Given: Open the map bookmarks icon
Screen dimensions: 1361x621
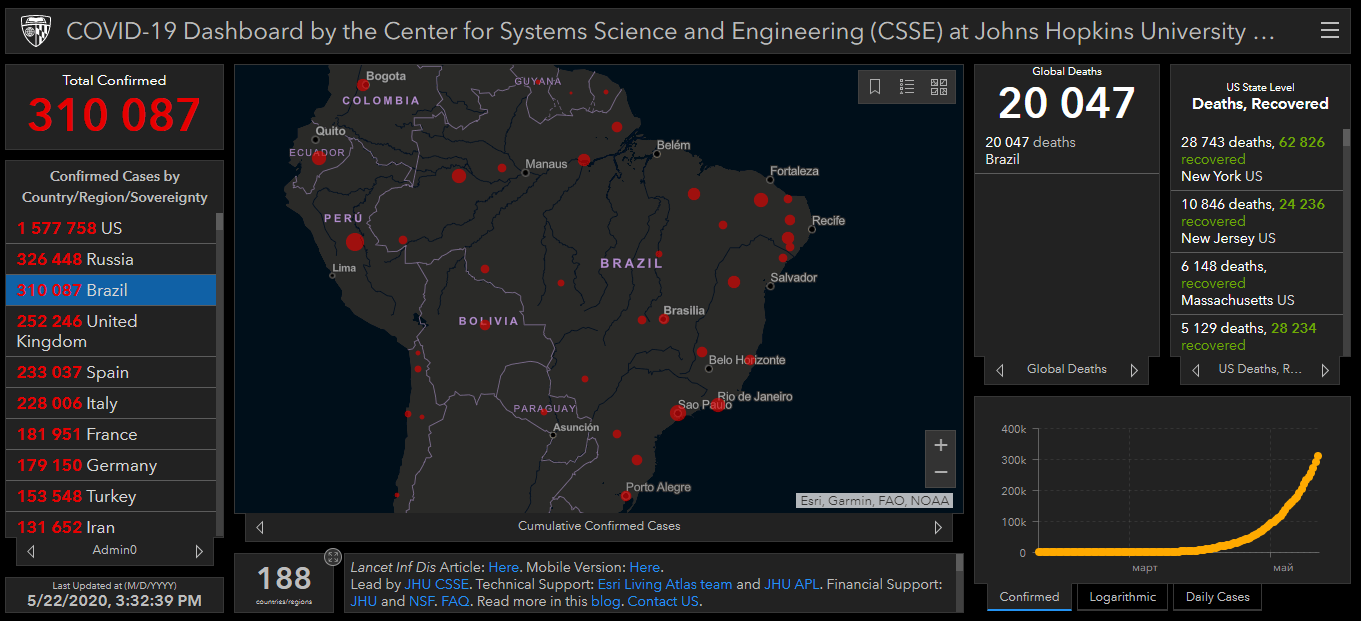Looking at the screenshot, I should point(875,87).
